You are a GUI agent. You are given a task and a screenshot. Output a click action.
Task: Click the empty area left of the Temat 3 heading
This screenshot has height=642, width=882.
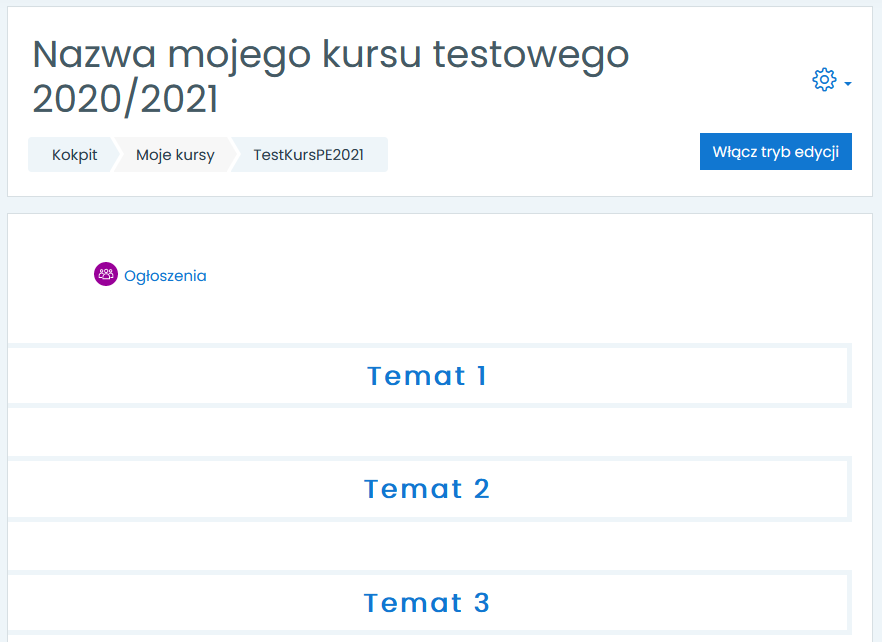(180, 603)
